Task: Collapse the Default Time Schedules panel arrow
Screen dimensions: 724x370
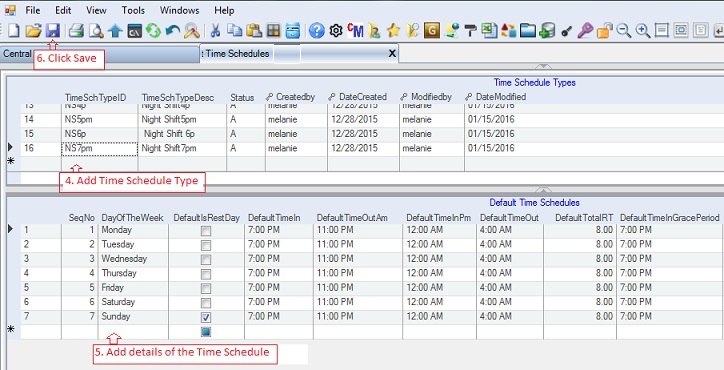Action: pos(543,190)
